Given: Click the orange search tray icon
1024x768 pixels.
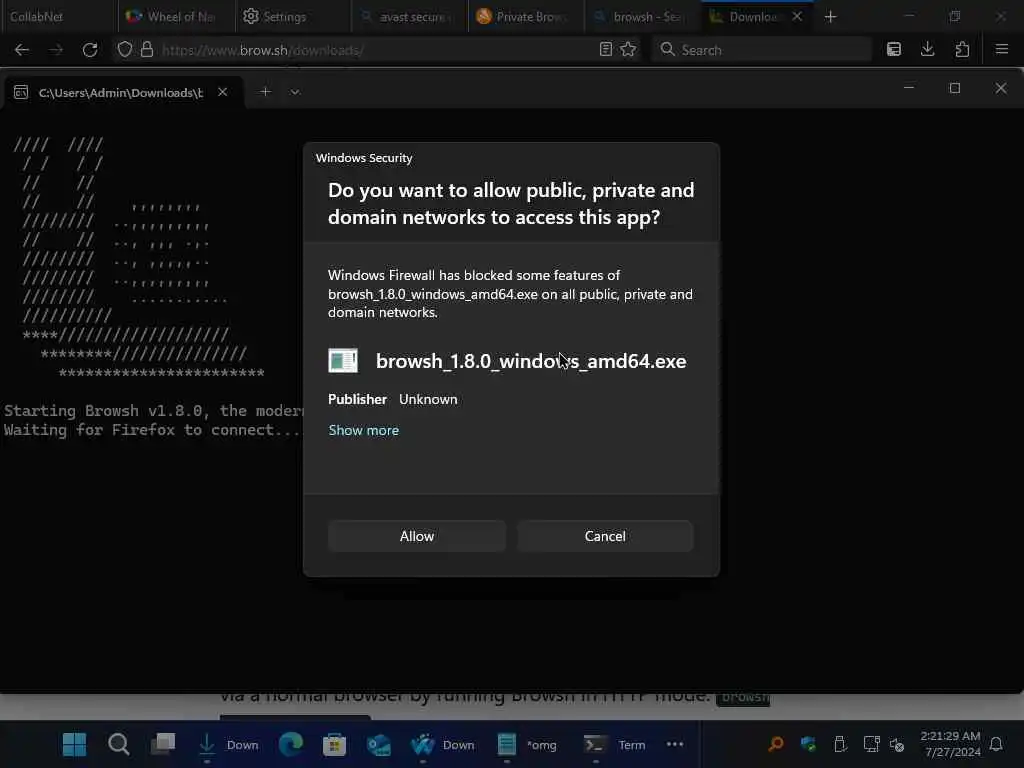Looking at the screenshot, I should (776, 744).
